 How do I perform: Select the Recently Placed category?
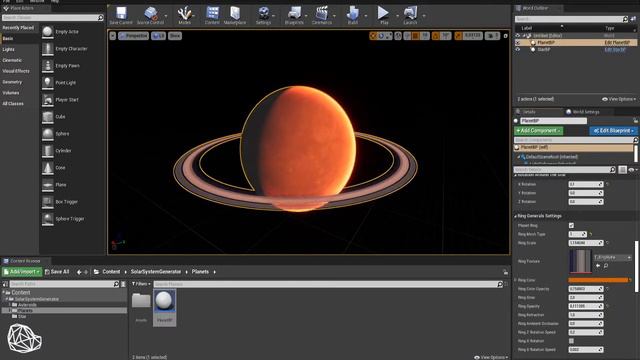18,28
